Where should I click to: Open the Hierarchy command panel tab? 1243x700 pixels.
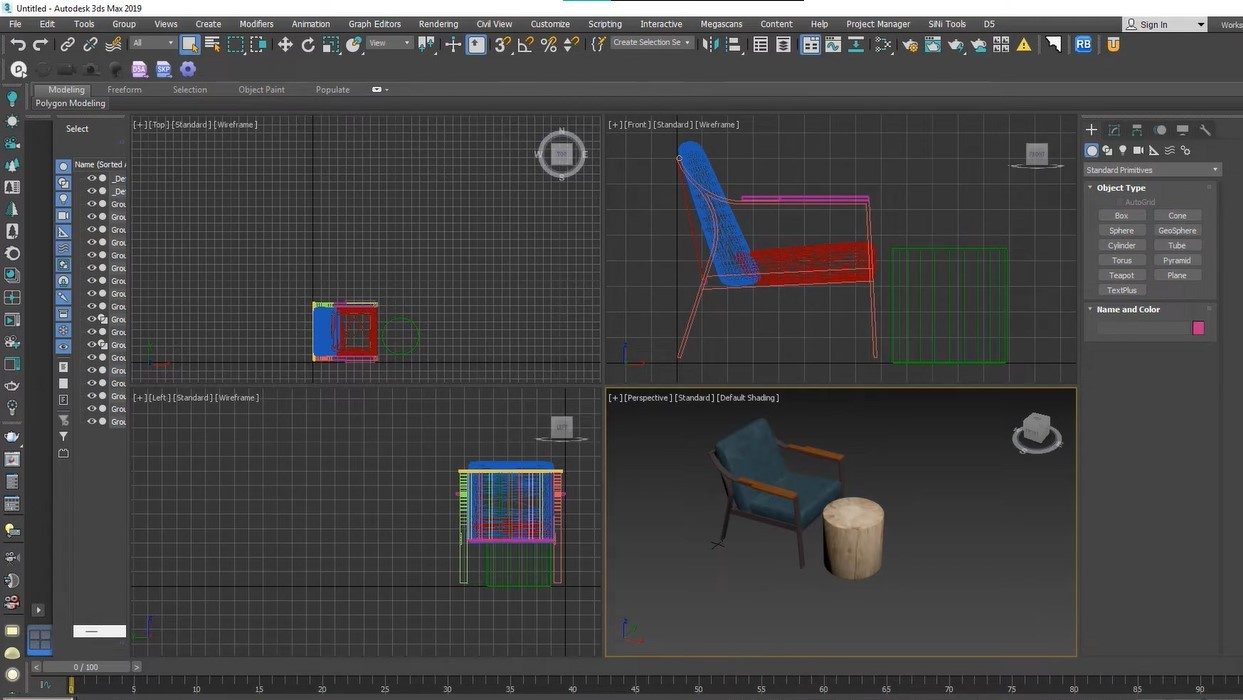coord(1137,130)
